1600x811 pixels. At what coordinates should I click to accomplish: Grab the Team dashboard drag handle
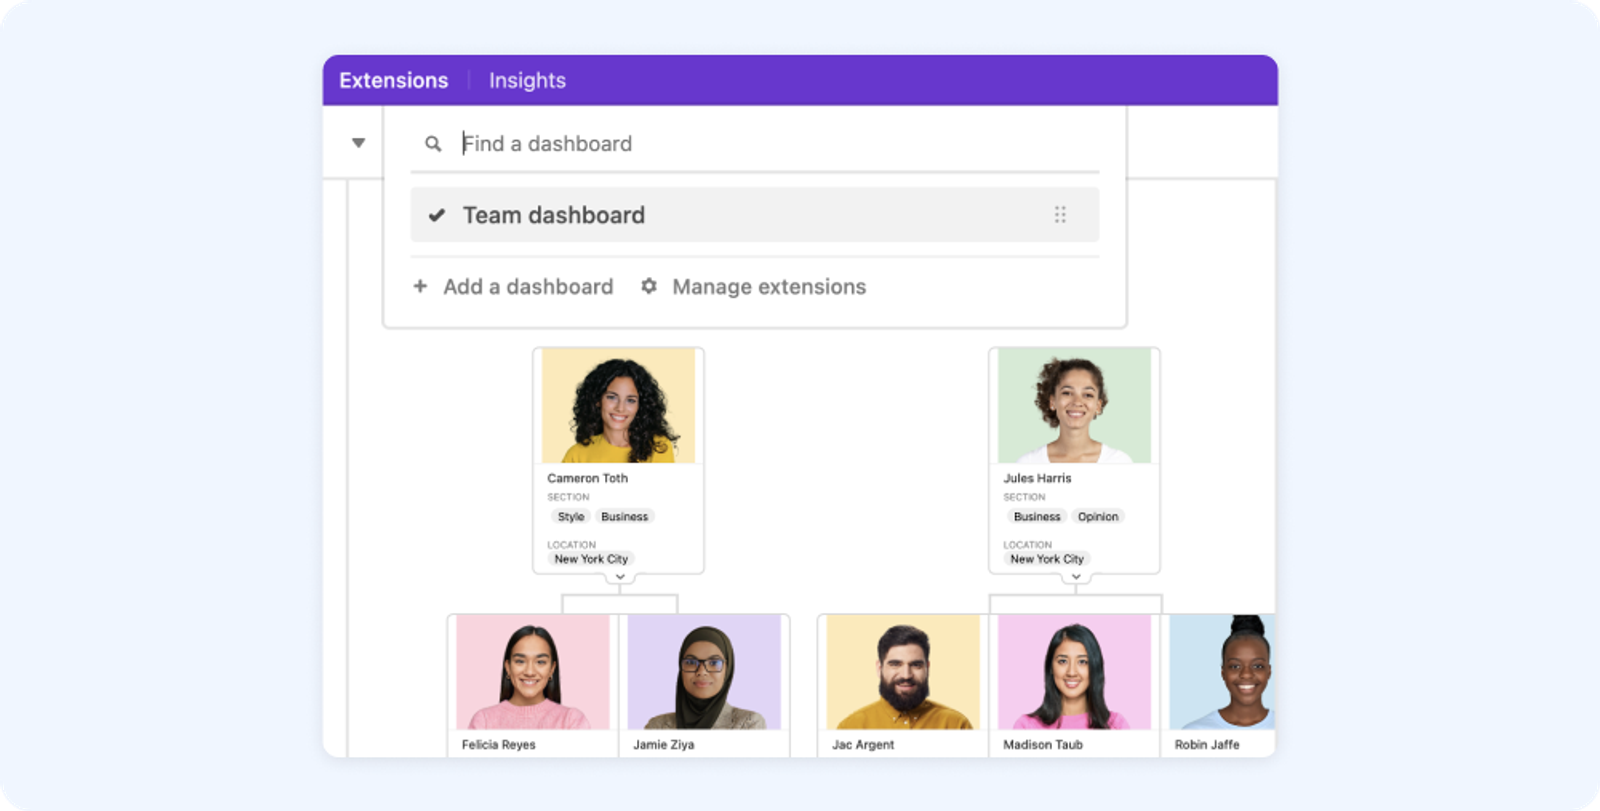coord(1060,215)
